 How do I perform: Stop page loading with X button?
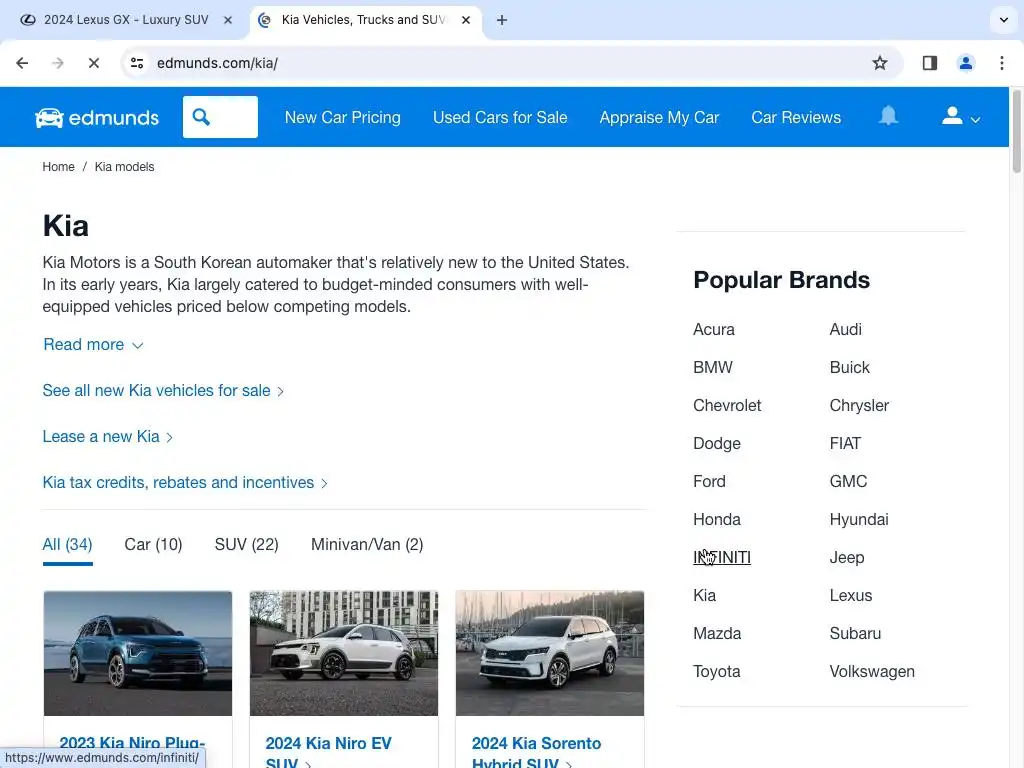click(x=93, y=63)
